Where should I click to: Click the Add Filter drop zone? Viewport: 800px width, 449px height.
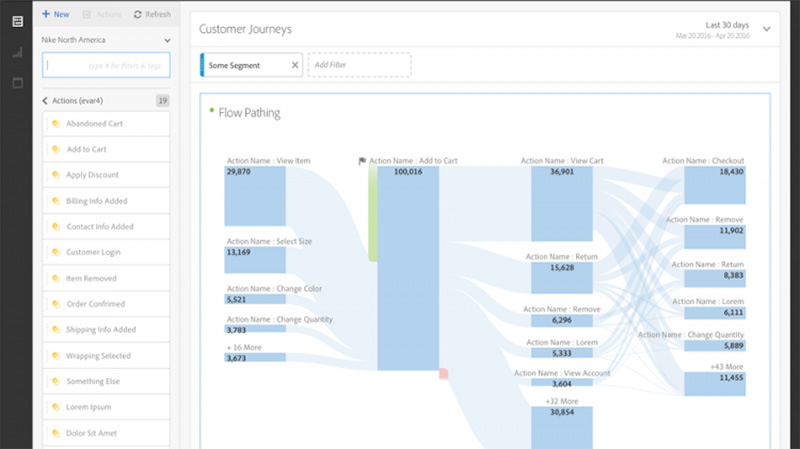358,66
